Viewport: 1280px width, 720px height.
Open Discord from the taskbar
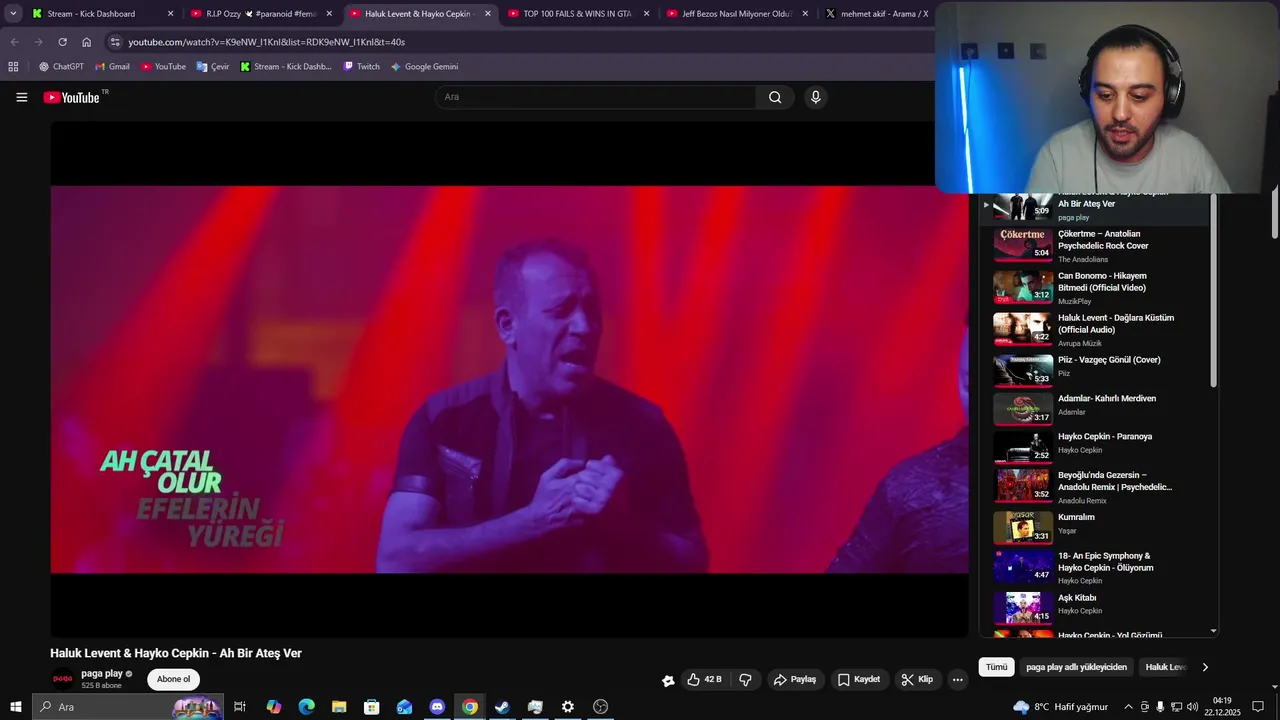[x=437, y=707]
